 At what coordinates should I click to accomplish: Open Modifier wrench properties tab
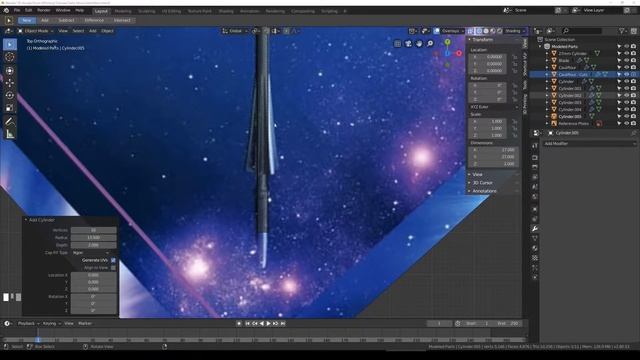pos(535,229)
